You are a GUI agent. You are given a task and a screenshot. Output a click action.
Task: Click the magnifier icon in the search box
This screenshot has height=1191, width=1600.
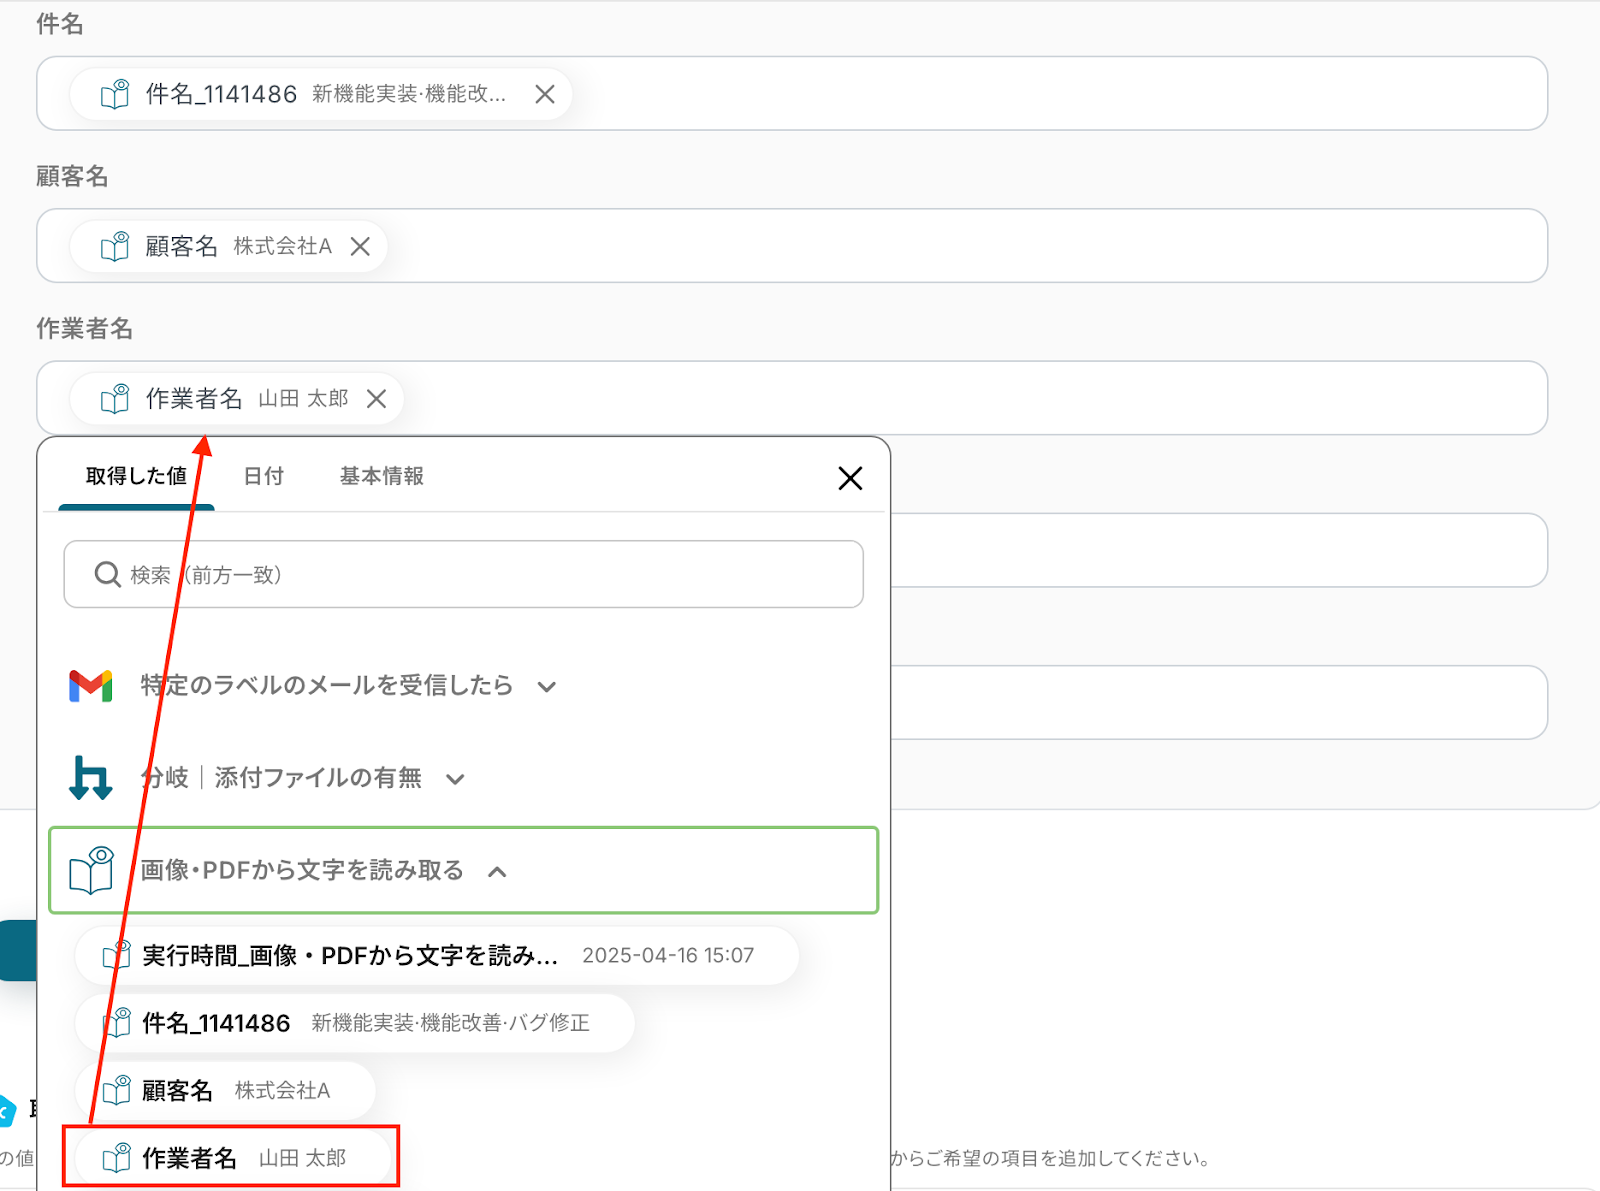click(x=107, y=574)
